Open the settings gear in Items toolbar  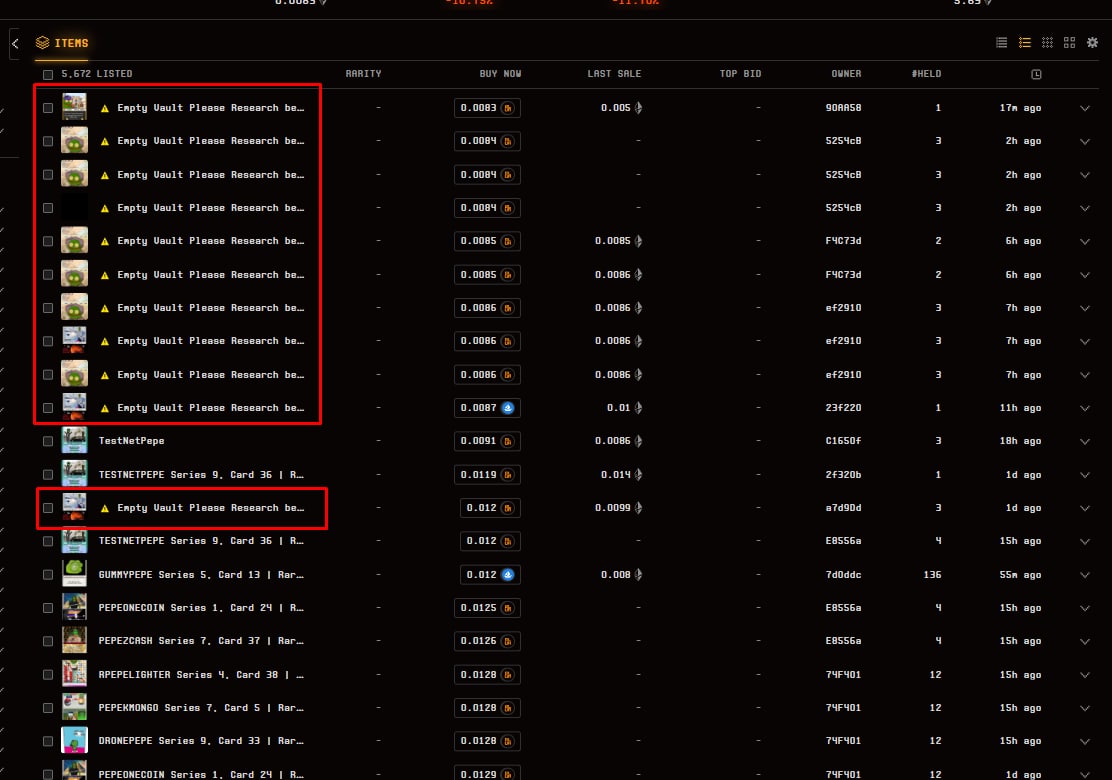pos(1092,43)
